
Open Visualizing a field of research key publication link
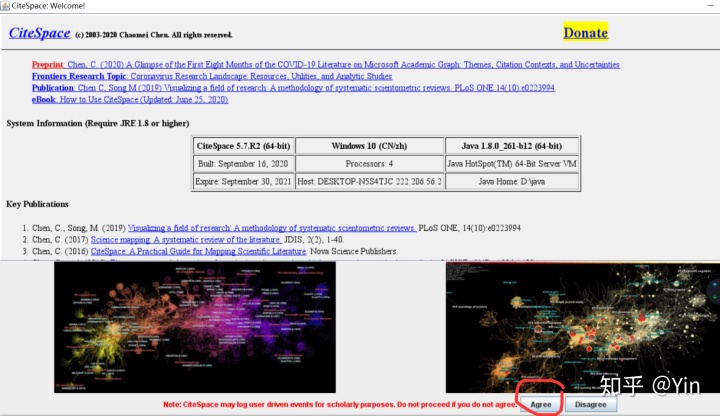pyautogui.click(x=272, y=228)
